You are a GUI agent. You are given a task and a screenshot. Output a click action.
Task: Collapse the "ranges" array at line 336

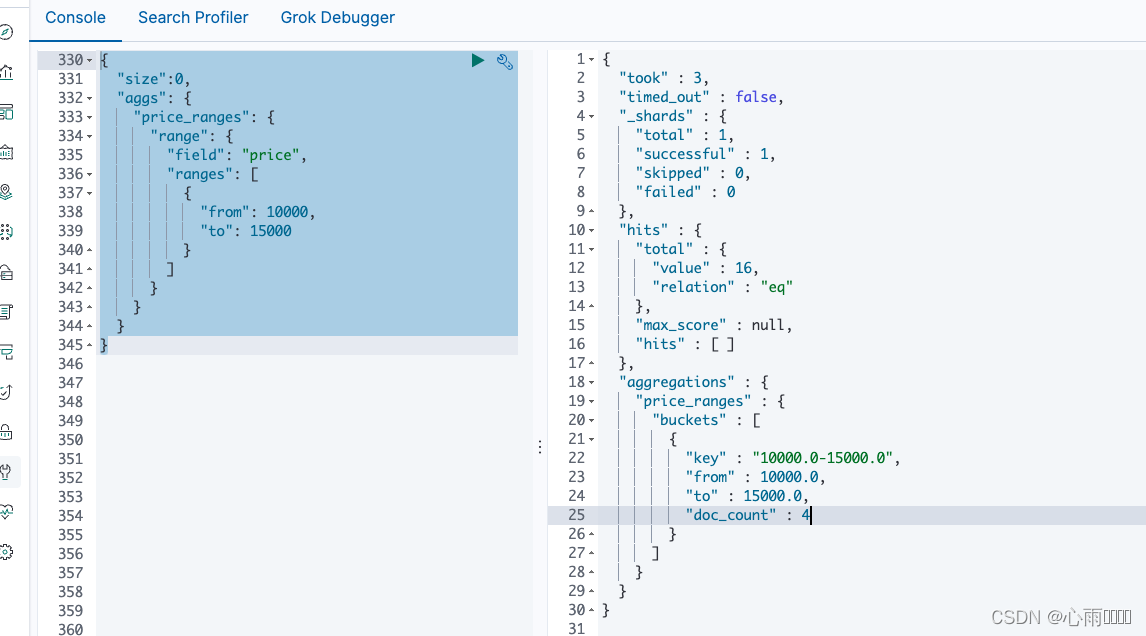pos(90,174)
